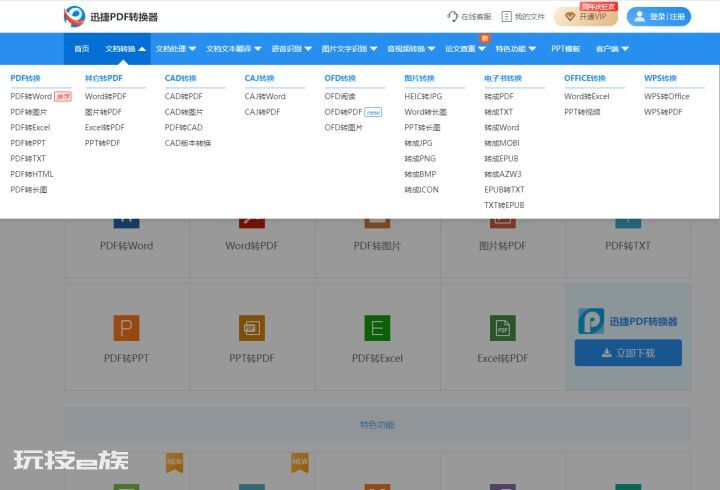Click the 立即下载 download button

click(x=628, y=353)
